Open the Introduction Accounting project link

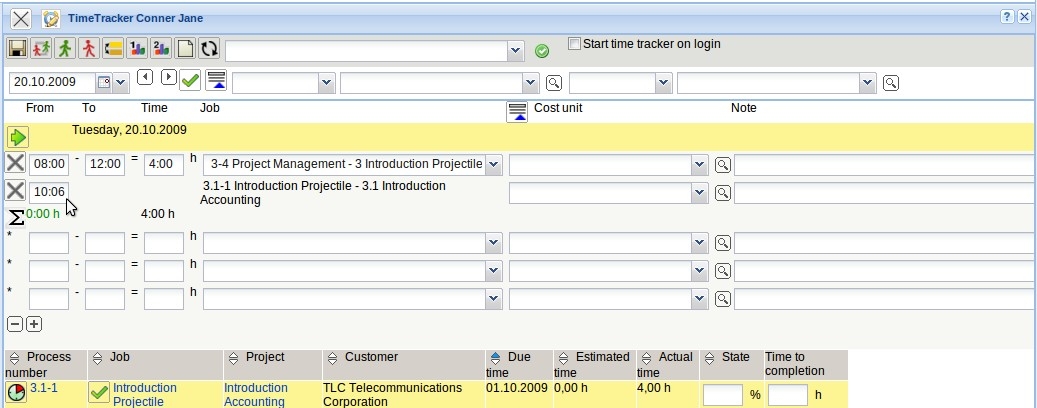pos(256,395)
